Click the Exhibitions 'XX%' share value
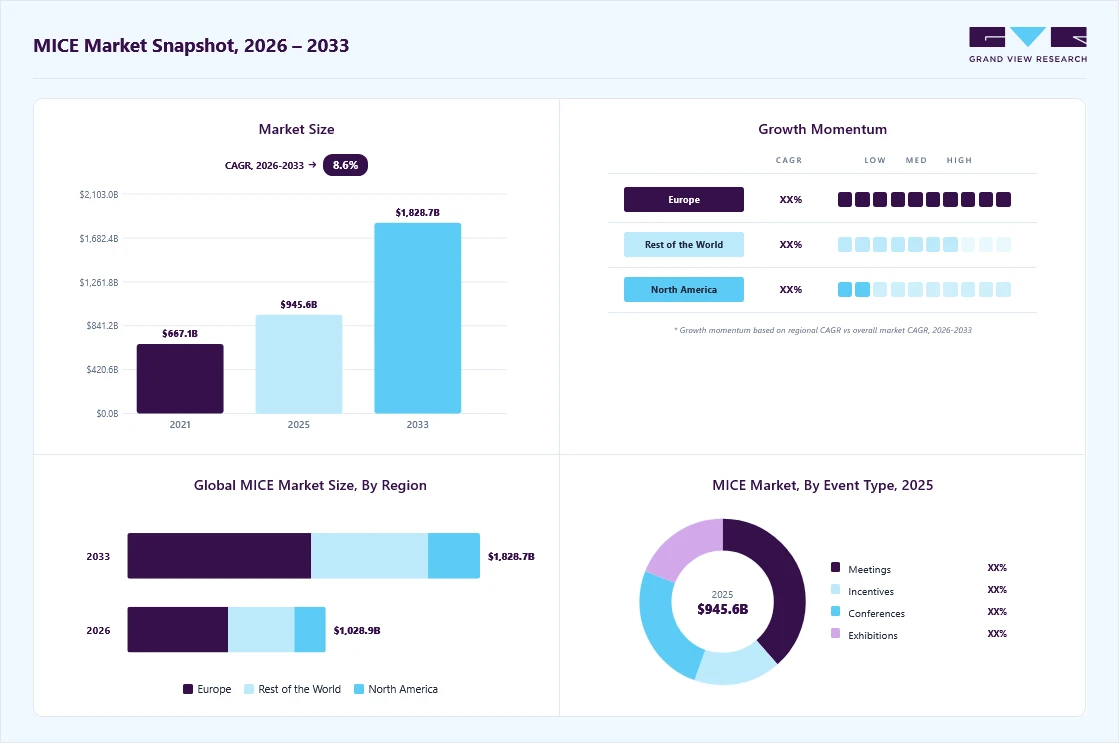 (997, 634)
